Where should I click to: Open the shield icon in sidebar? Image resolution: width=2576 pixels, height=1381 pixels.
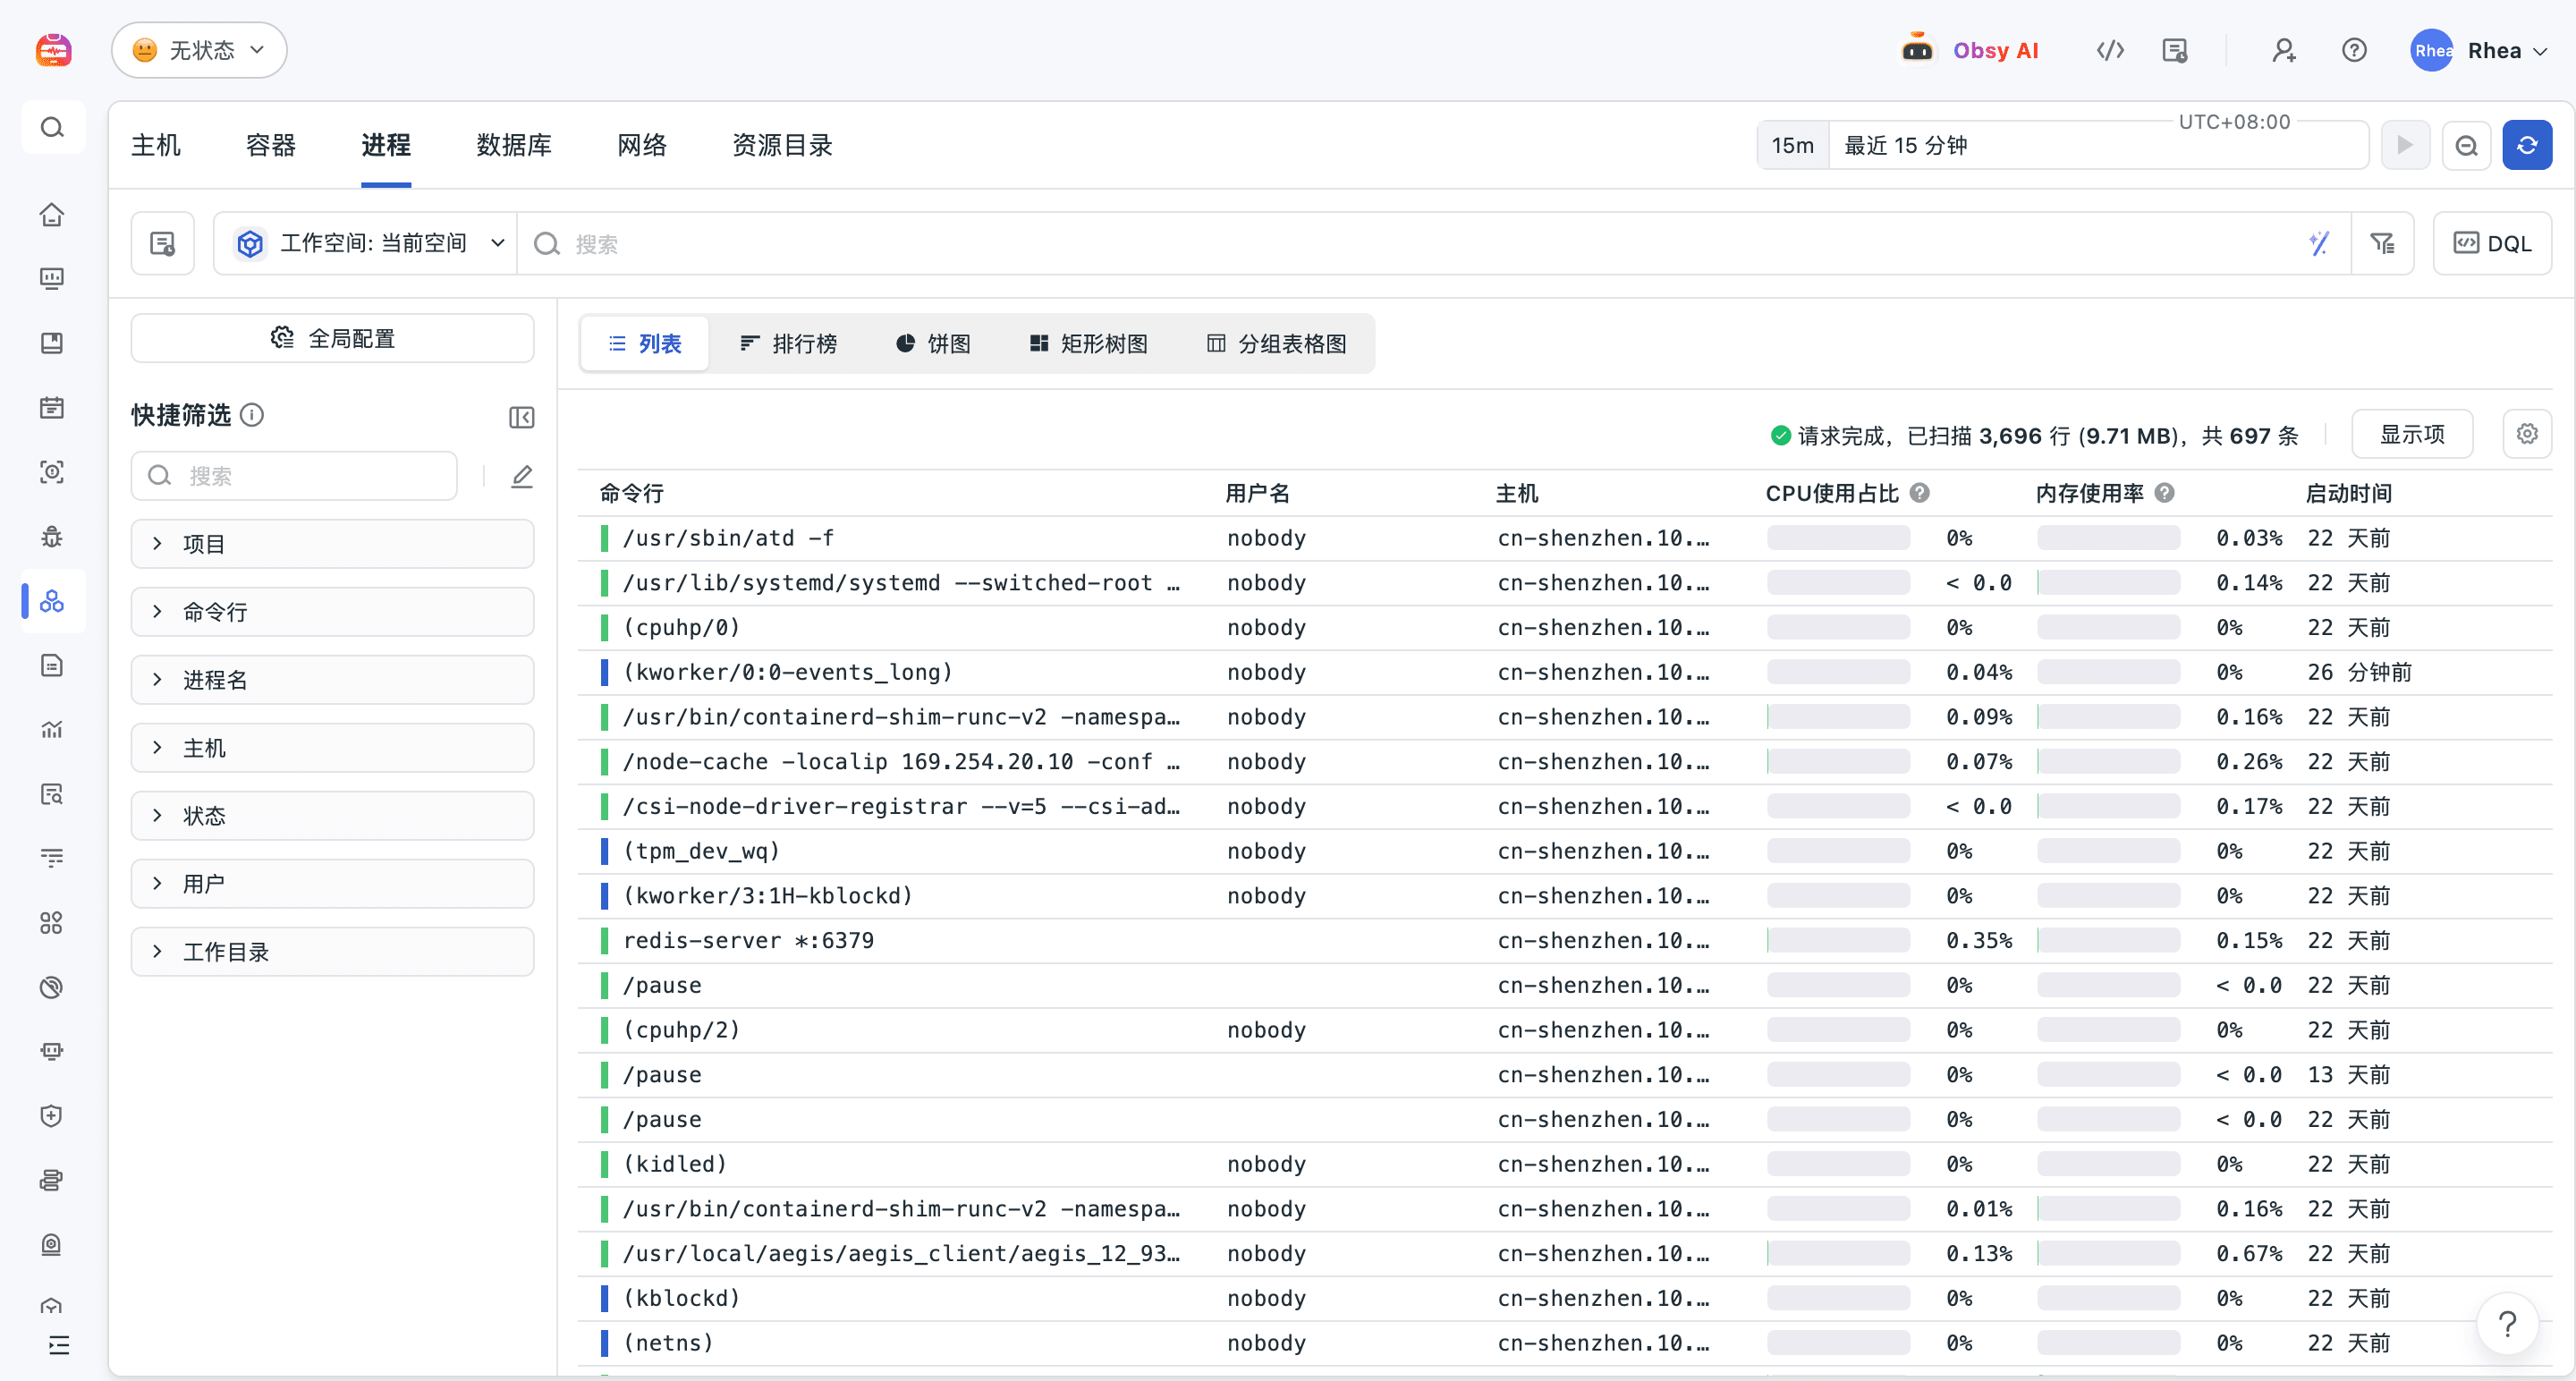(x=52, y=1116)
